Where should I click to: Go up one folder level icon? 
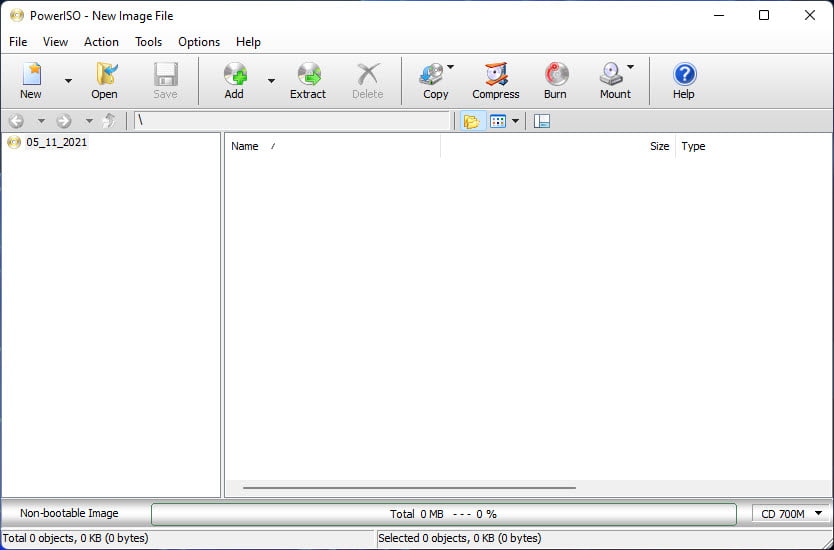point(109,121)
